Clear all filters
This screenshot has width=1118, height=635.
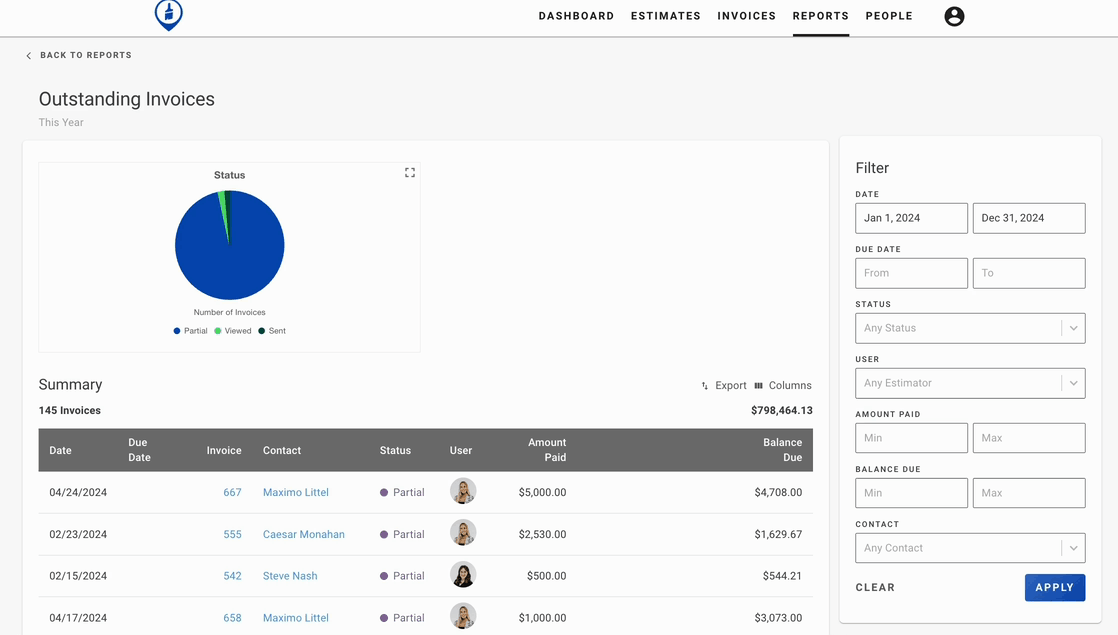point(875,587)
